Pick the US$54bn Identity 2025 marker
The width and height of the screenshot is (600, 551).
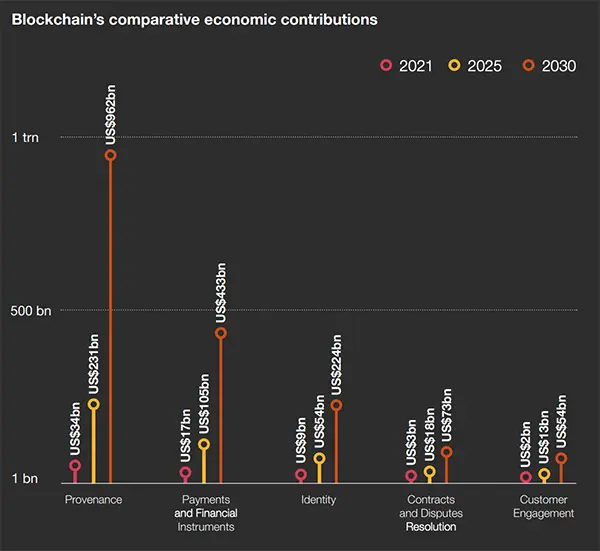(x=320, y=458)
